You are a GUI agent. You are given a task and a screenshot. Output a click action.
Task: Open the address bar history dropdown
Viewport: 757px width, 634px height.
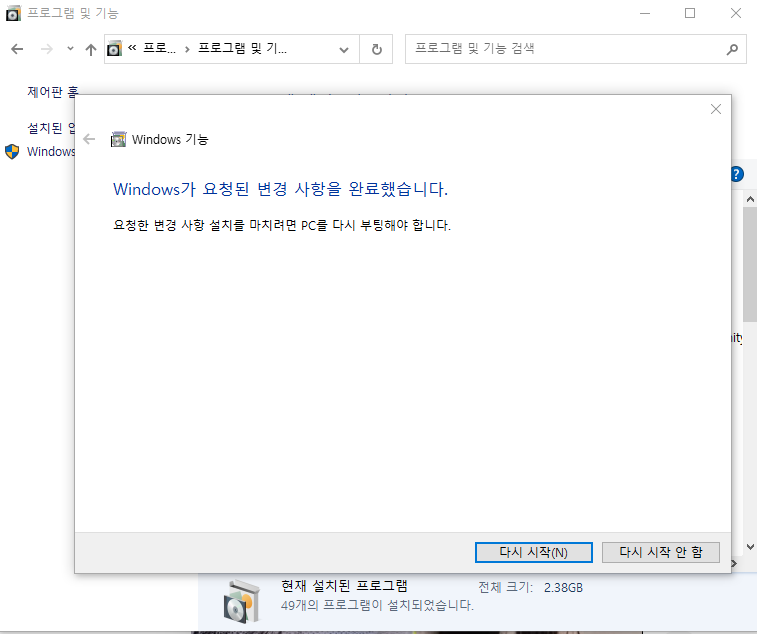click(344, 49)
